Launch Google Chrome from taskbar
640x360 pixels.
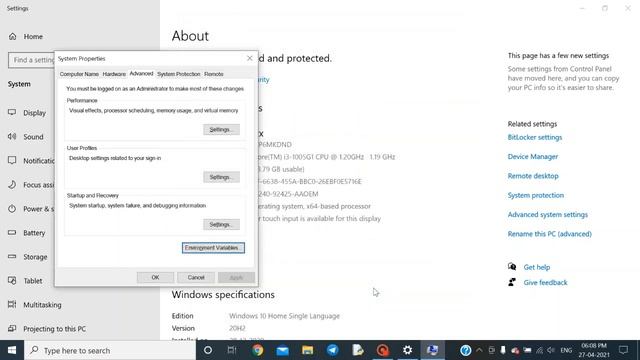pos(258,350)
